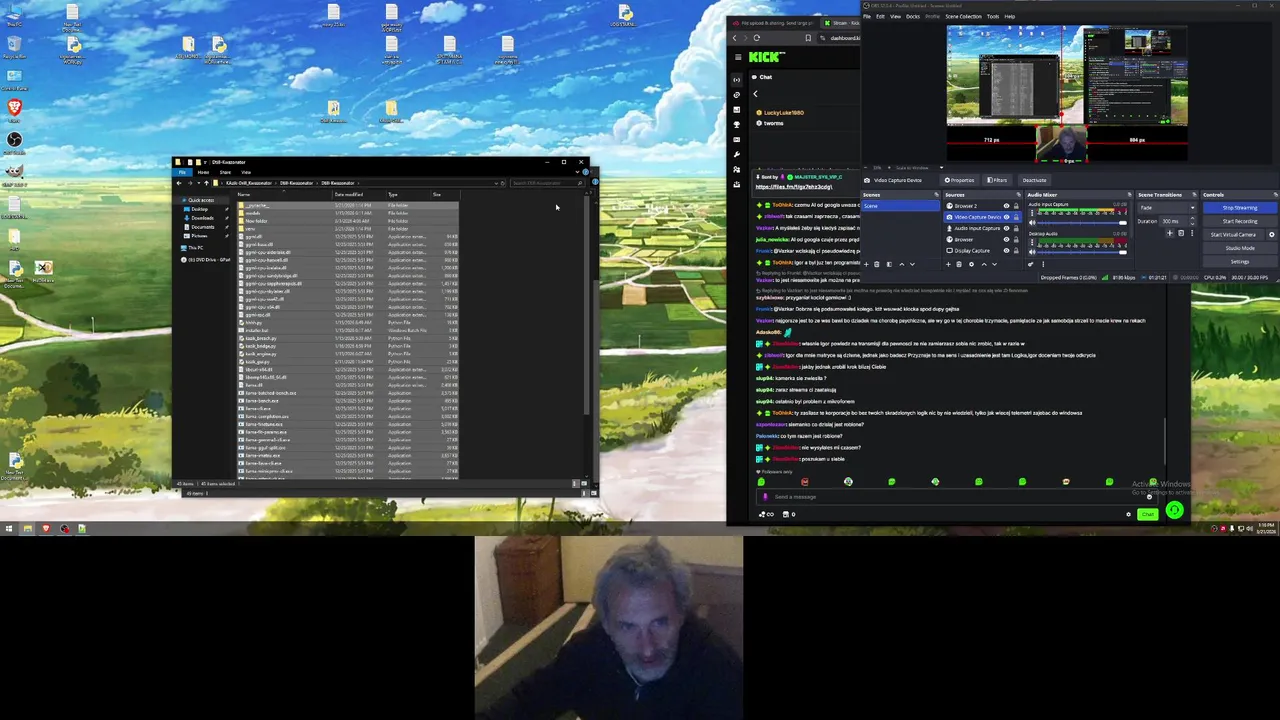Open source Filters button
1280x720 pixels.
tap(997, 180)
